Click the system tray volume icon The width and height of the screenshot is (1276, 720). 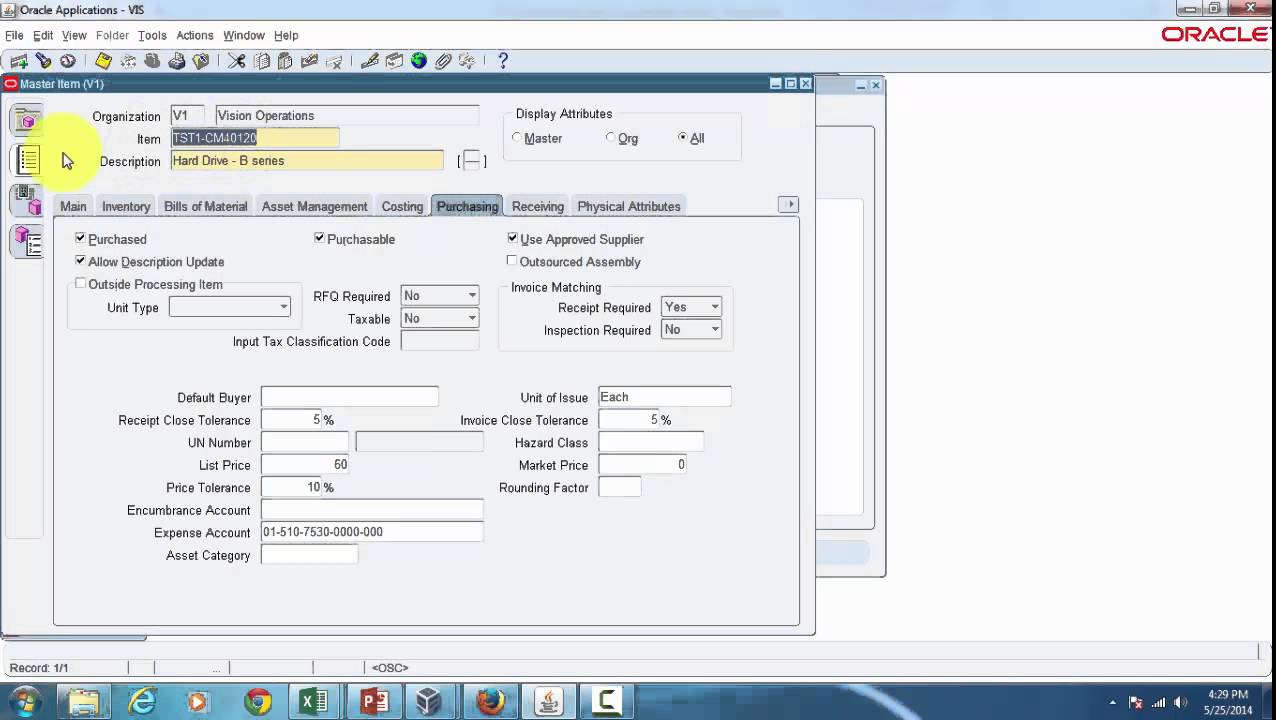click(1181, 702)
